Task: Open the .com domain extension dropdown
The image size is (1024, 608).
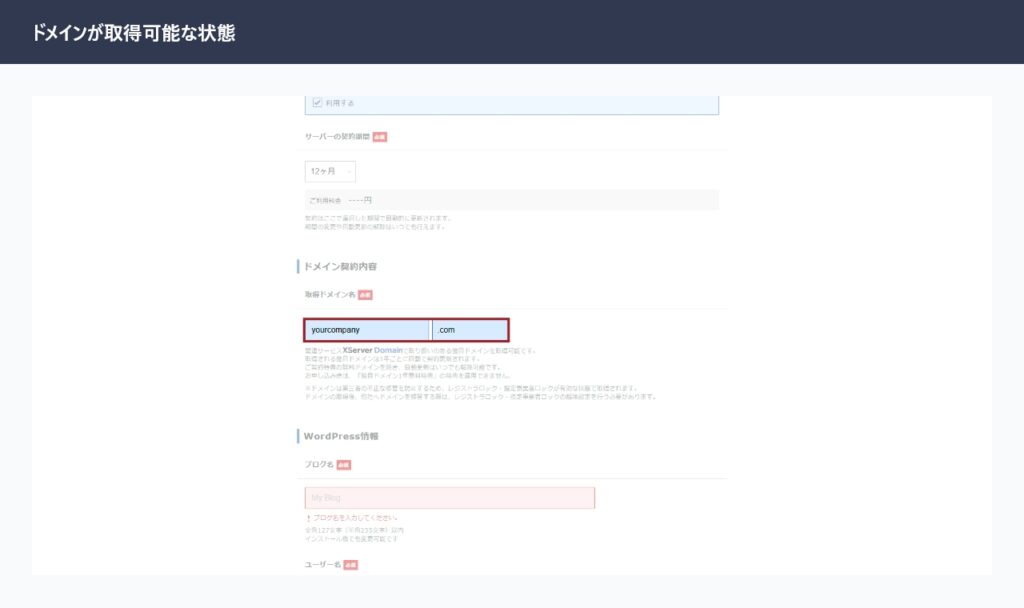Action: [470, 330]
